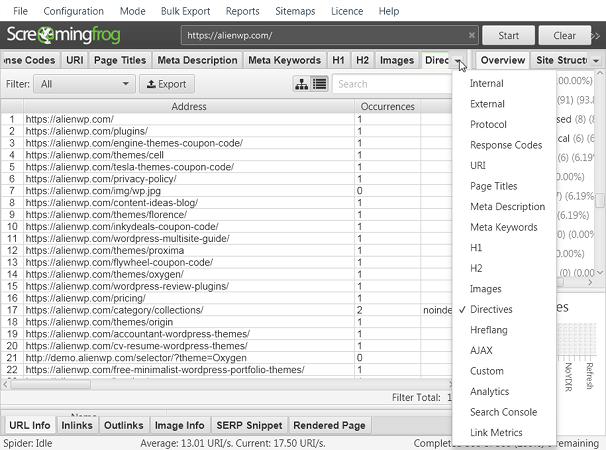Switch to the Response Codes tab
The height and width of the screenshot is (450, 606).
(x=30, y=60)
